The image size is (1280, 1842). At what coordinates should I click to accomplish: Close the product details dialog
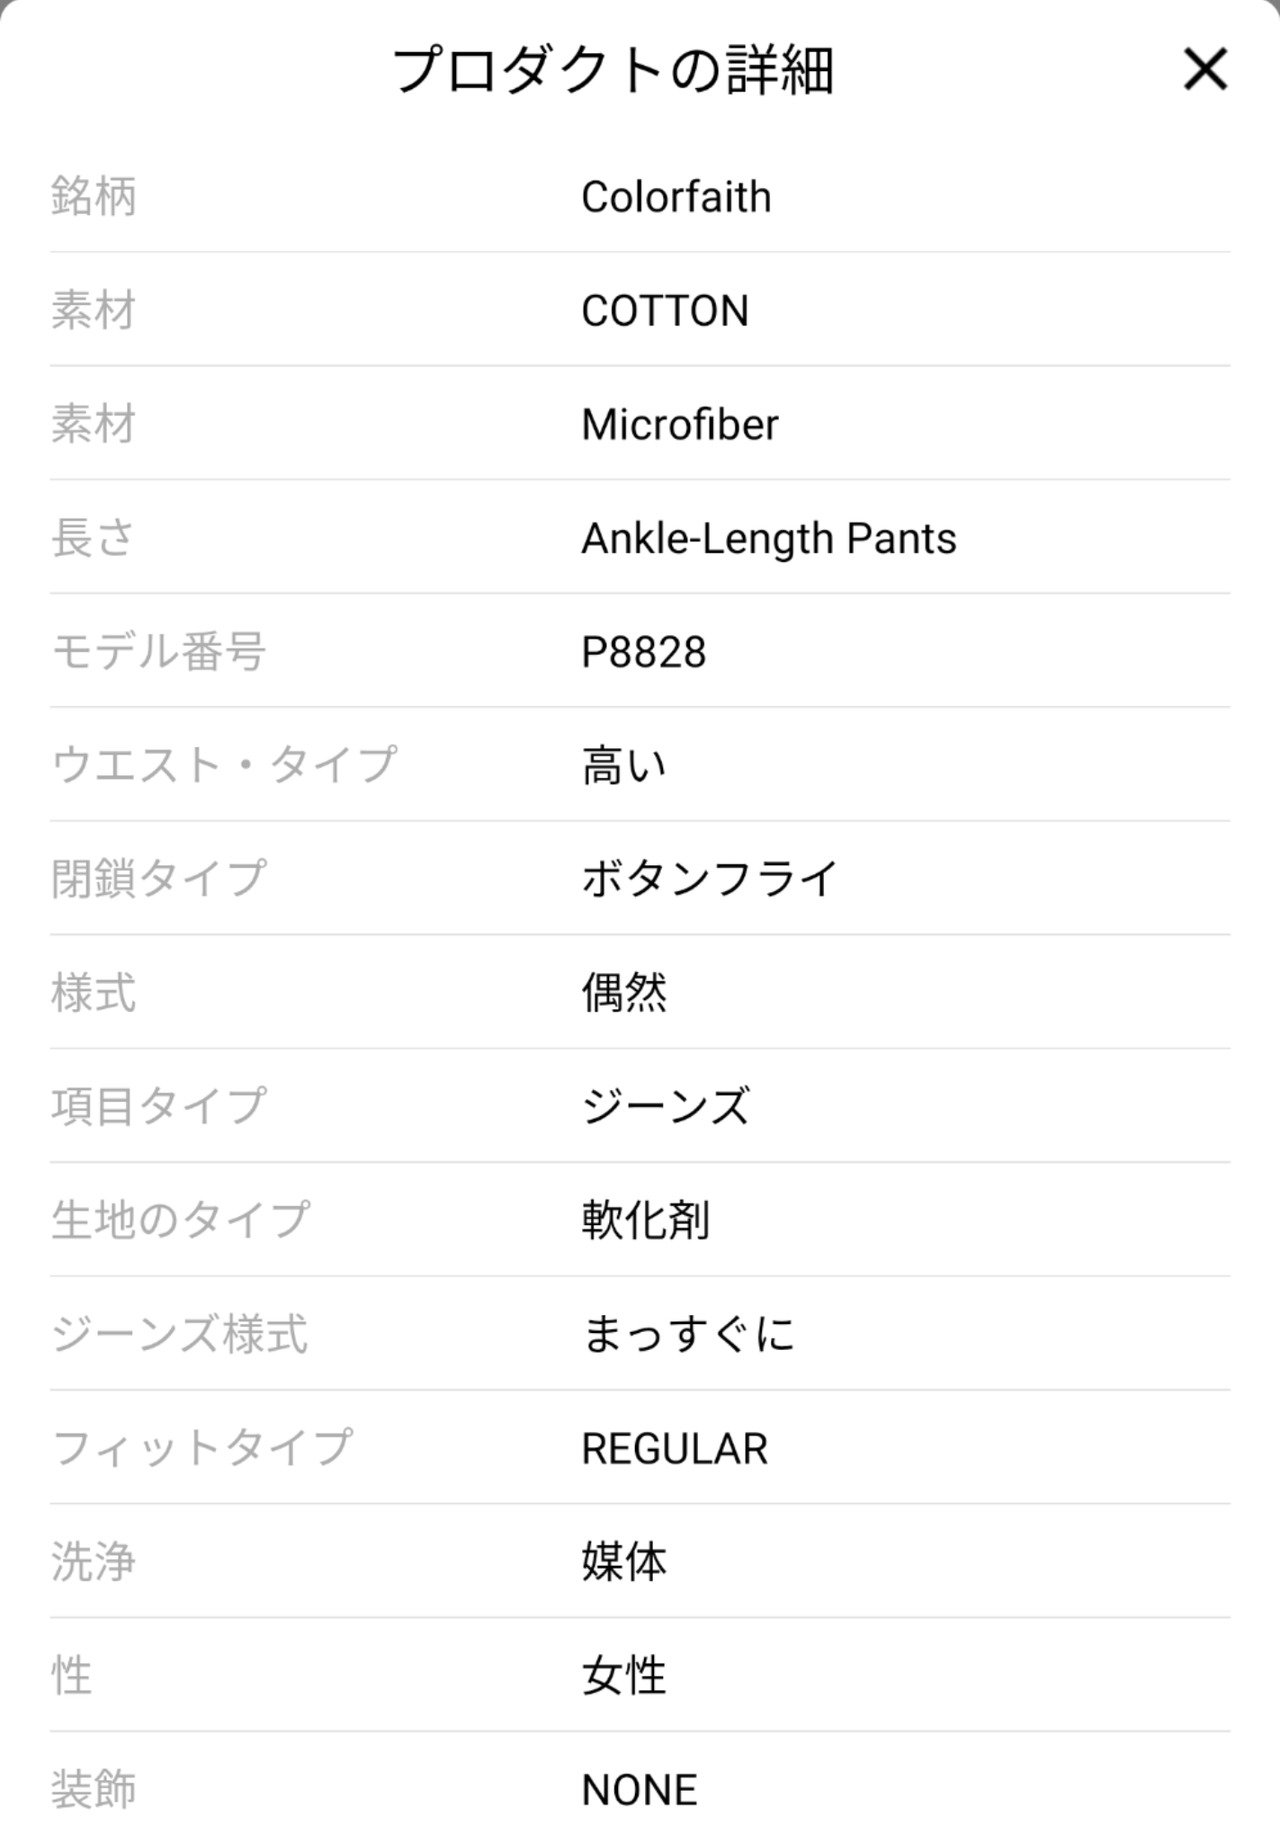[x=1205, y=70]
